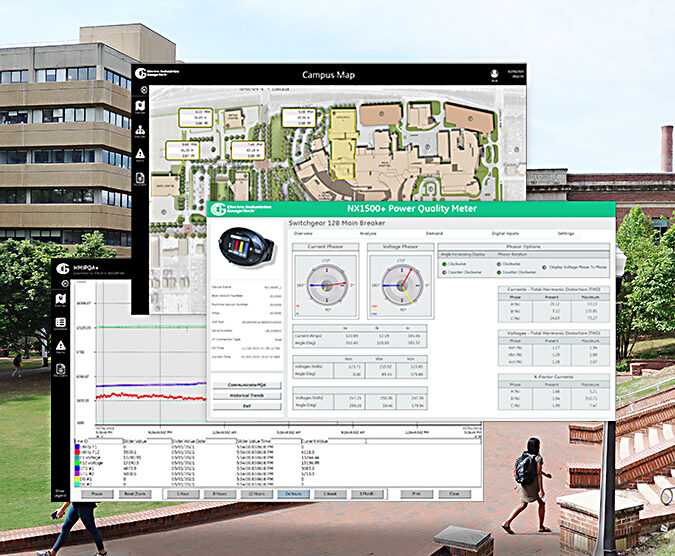Select the 1 Hour time range button
The height and width of the screenshot is (556, 675).
183,494
